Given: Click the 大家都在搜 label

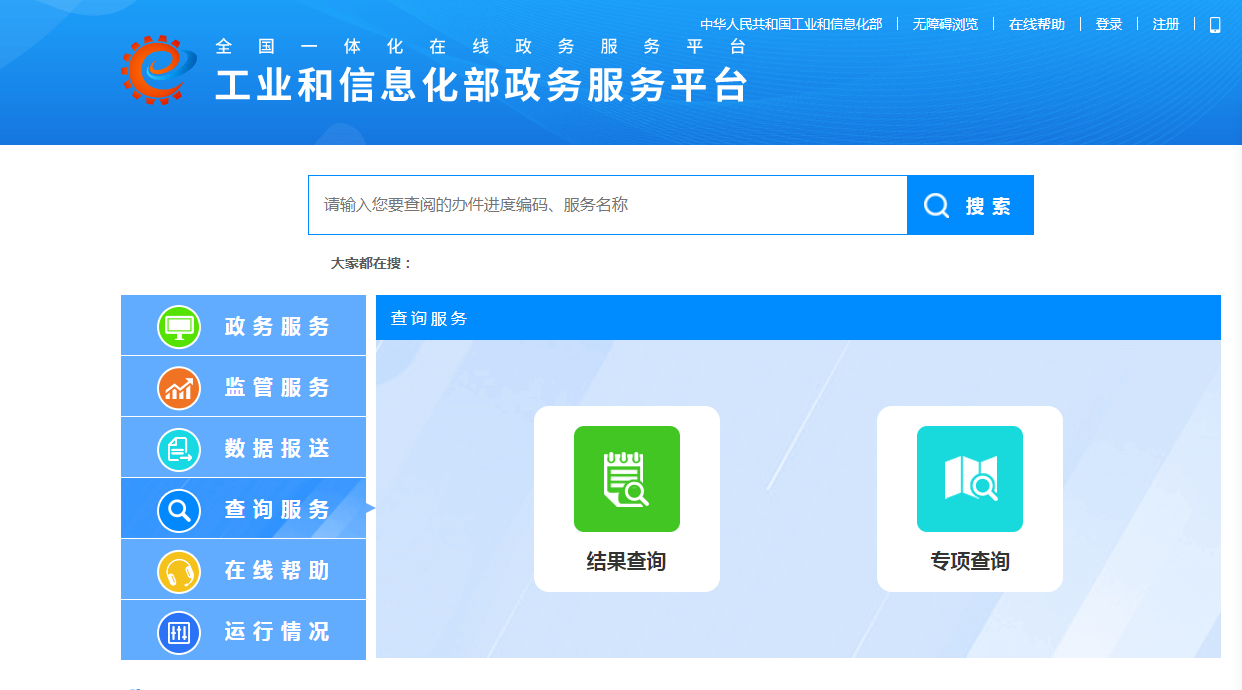Looking at the screenshot, I should (x=371, y=263).
